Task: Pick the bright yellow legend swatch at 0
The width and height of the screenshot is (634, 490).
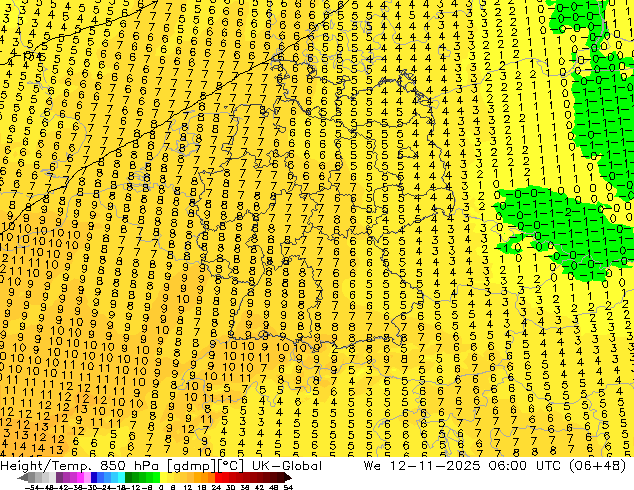Action: [x=164, y=478]
